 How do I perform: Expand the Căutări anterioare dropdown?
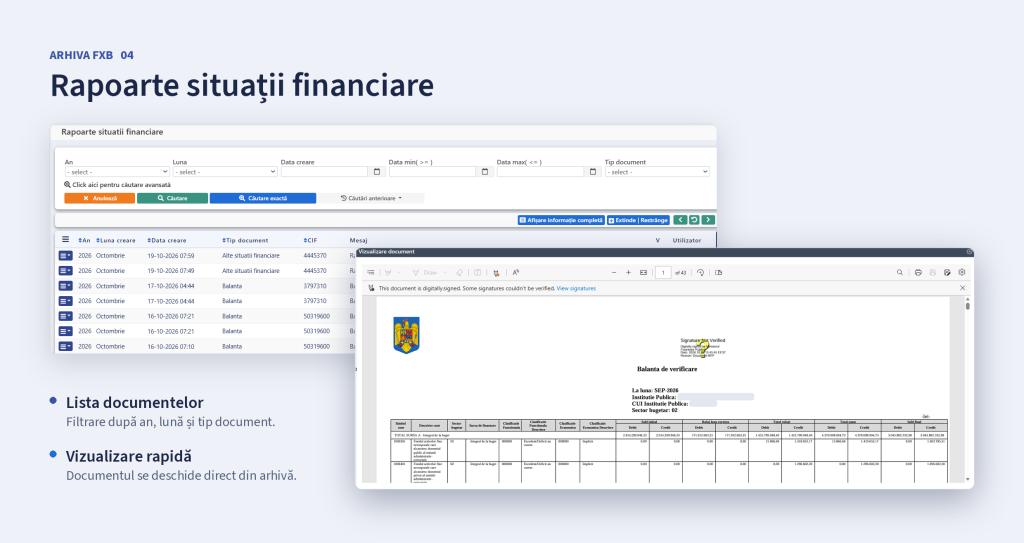coord(371,198)
